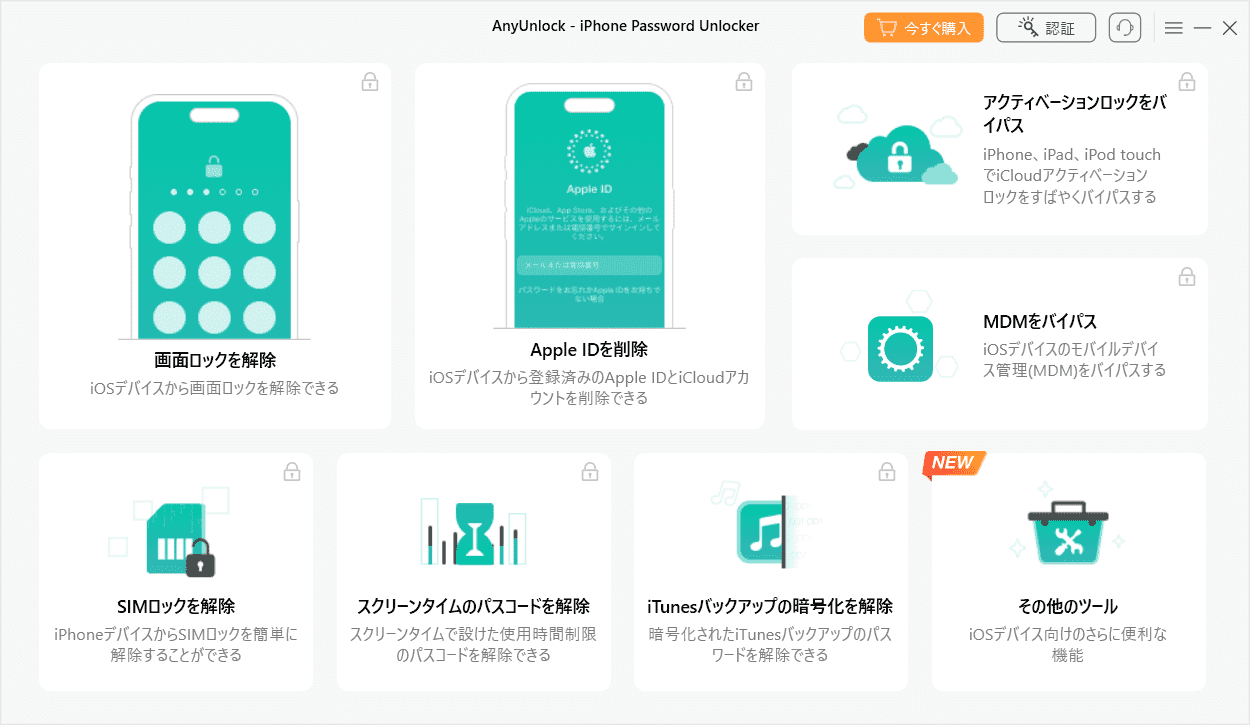1250x725 pixels.
Task: Click lock icon on スクリーンタイム card
Action: 590,471
